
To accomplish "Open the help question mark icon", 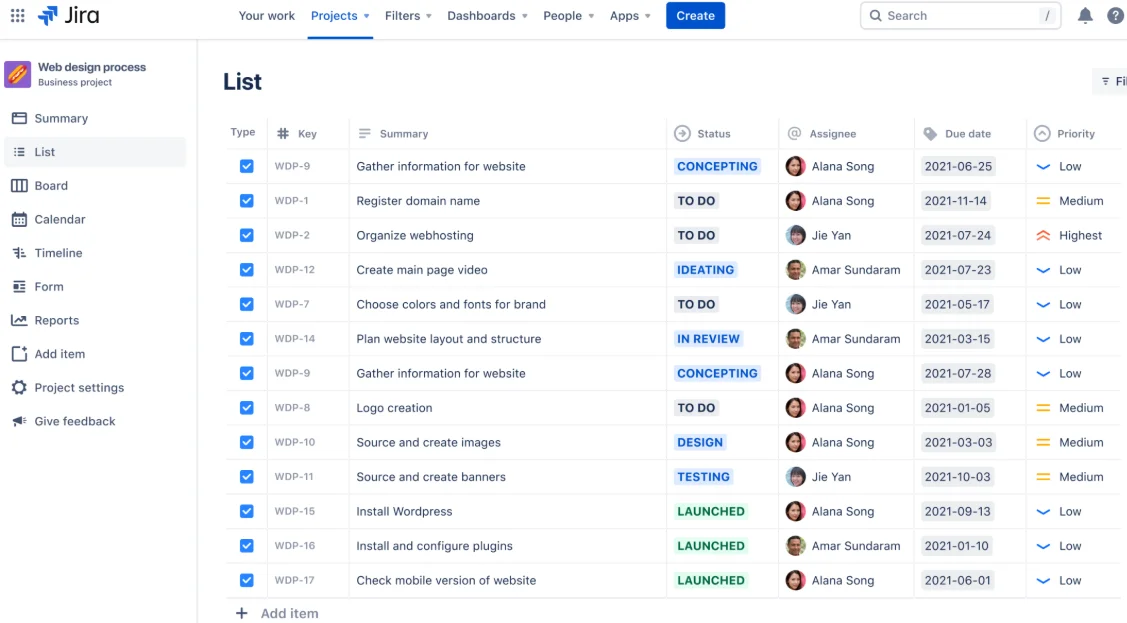I will point(1117,15).
